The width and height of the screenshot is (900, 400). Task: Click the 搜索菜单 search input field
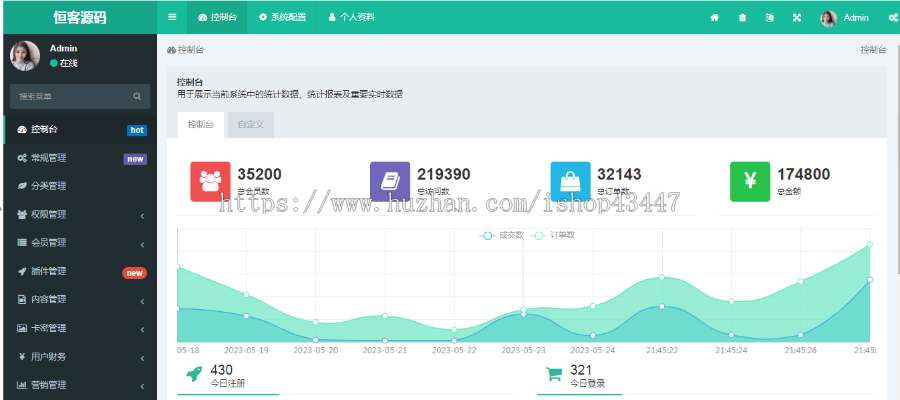click(70, 97)
